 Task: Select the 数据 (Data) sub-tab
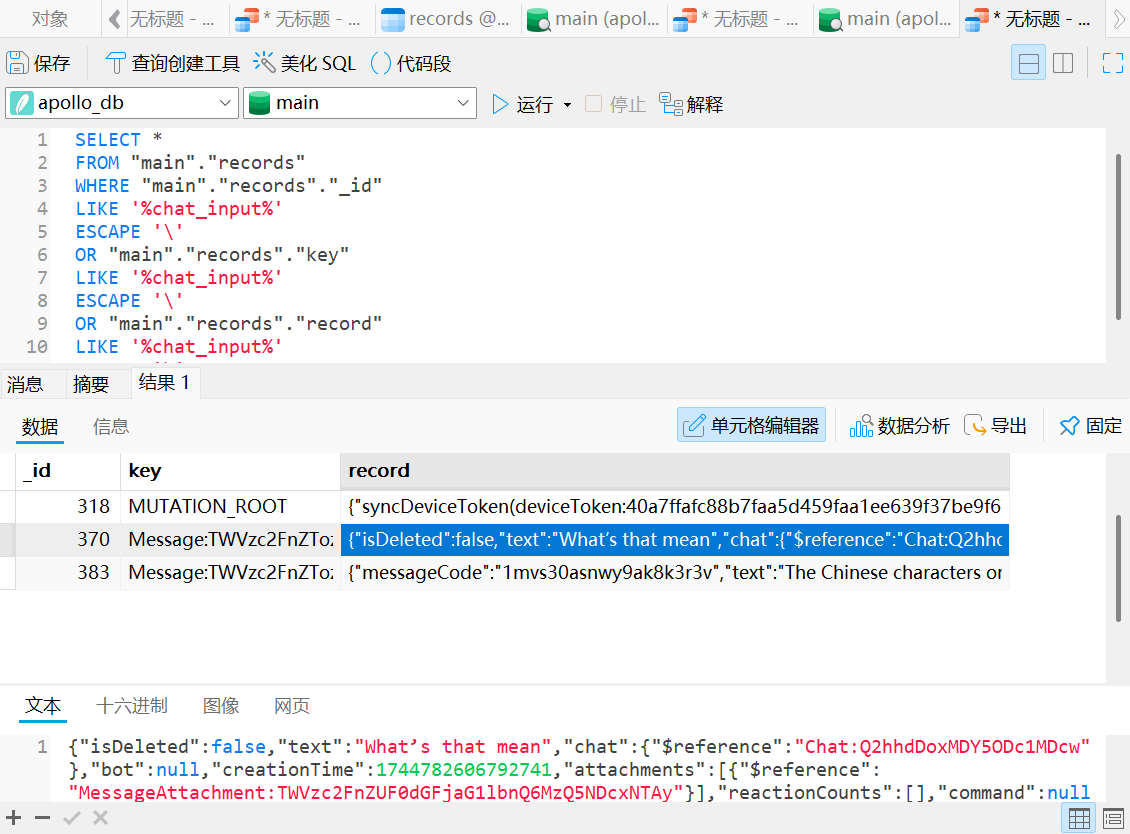pyautogui.click(x=40, y=427)
